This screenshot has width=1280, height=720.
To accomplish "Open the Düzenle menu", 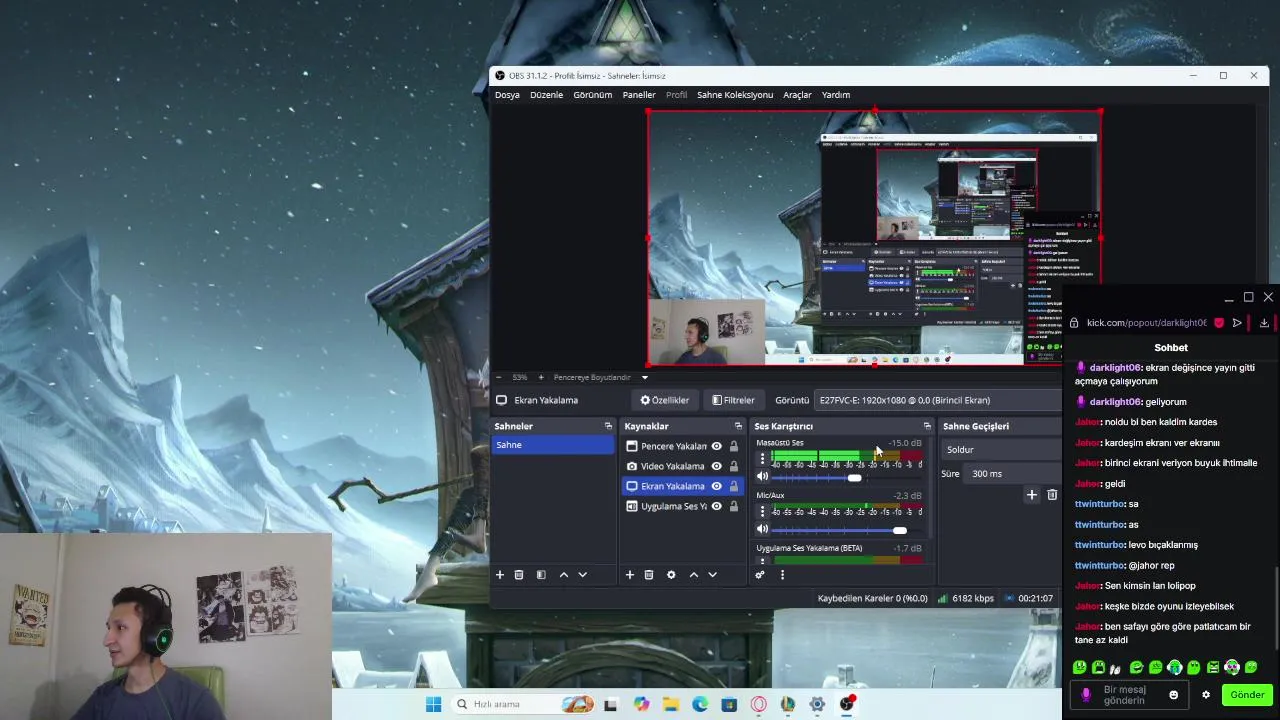I will [x=546, y=95].
